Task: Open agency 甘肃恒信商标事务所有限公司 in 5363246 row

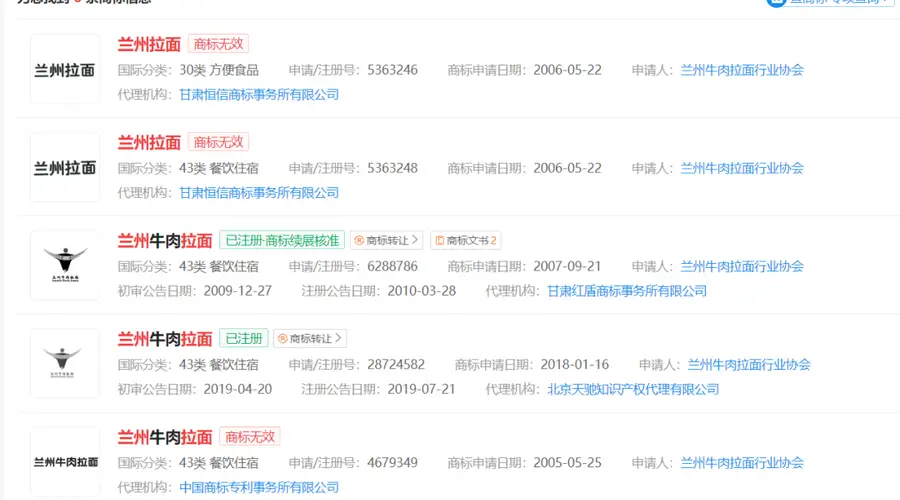Action: point(259,95)
